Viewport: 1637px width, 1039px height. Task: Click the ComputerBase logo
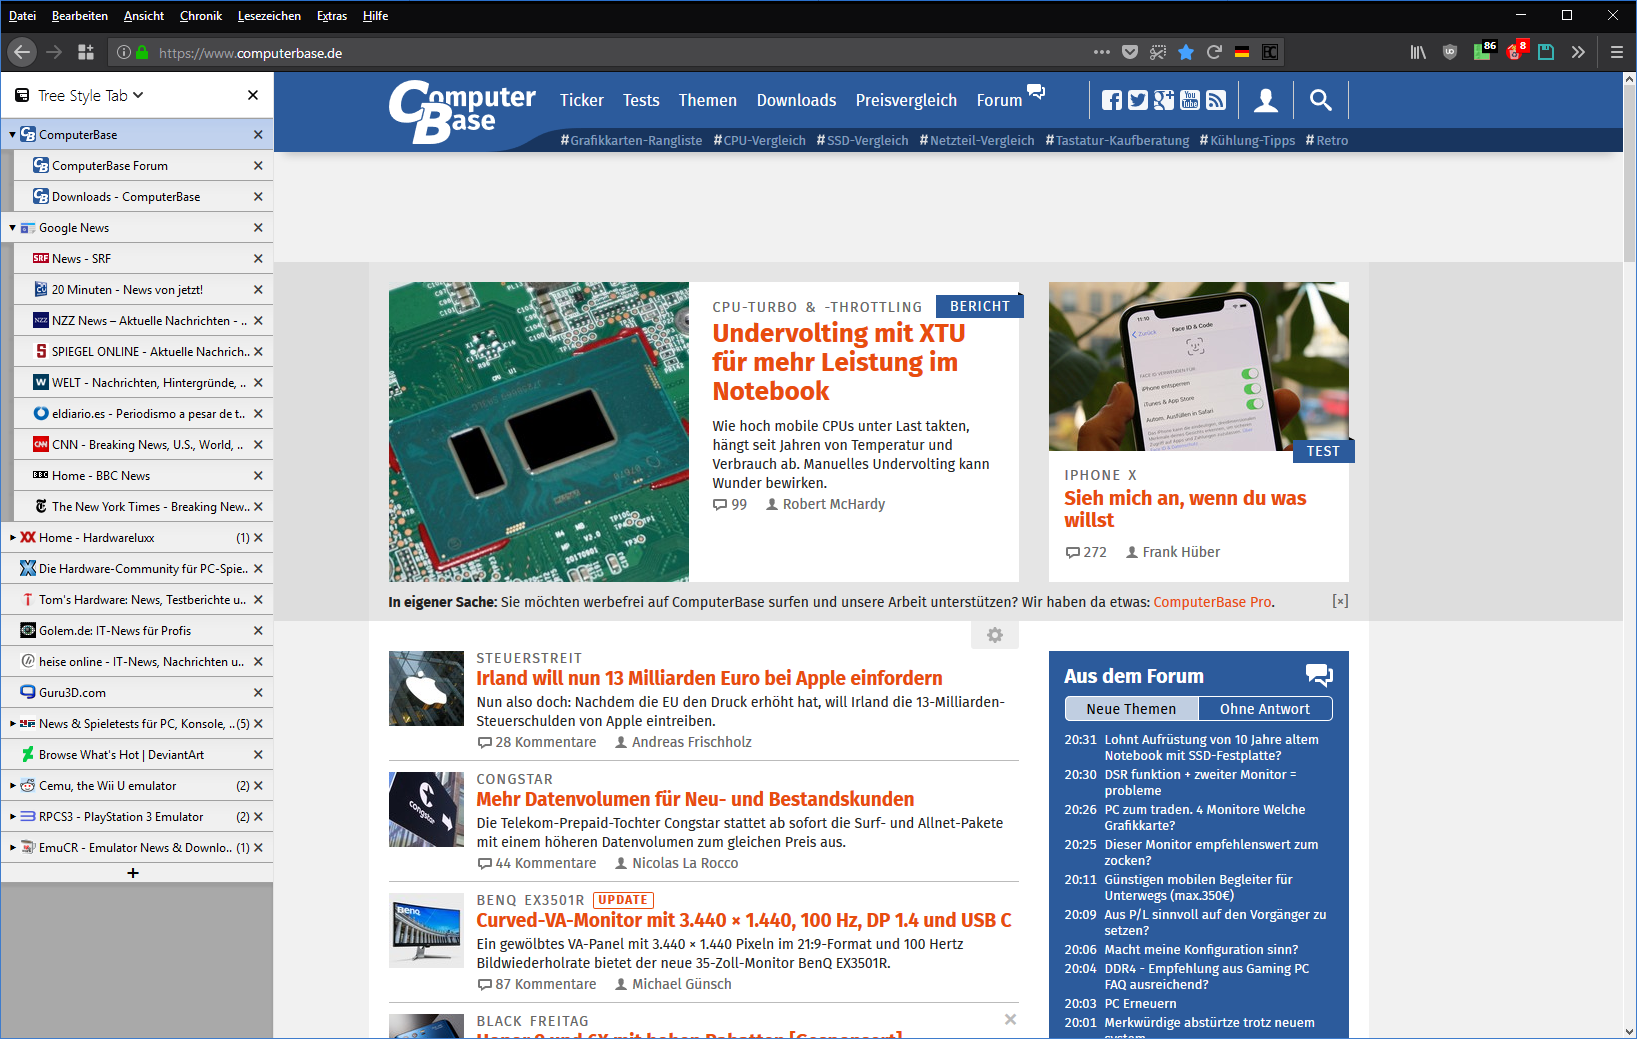(461, 110)
